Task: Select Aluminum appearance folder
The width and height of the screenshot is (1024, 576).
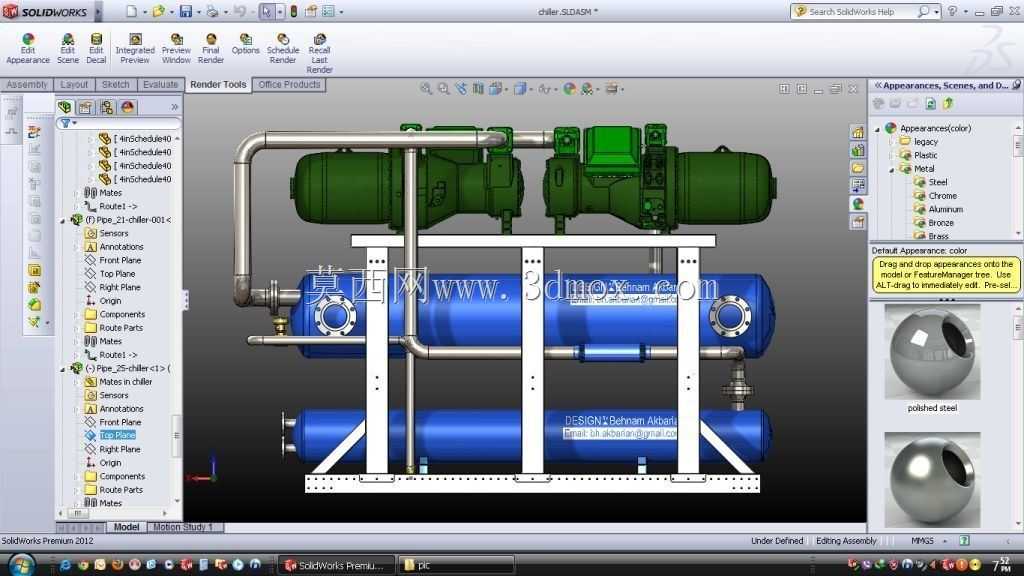Action: tap(946, 210)
